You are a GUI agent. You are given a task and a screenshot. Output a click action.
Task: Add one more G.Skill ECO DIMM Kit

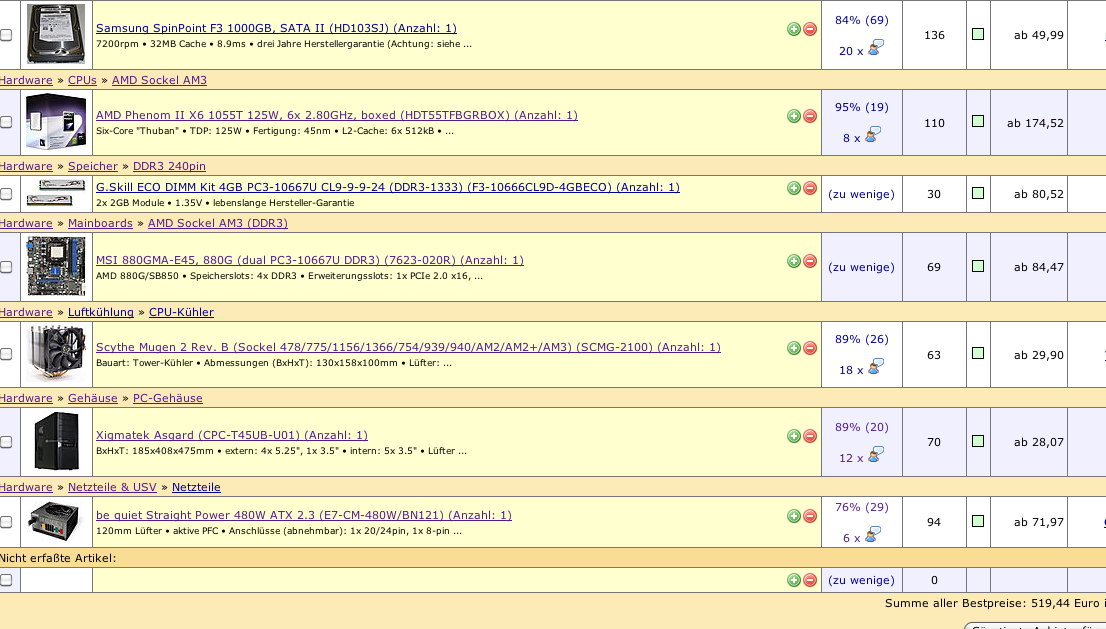tap(794, 188)
